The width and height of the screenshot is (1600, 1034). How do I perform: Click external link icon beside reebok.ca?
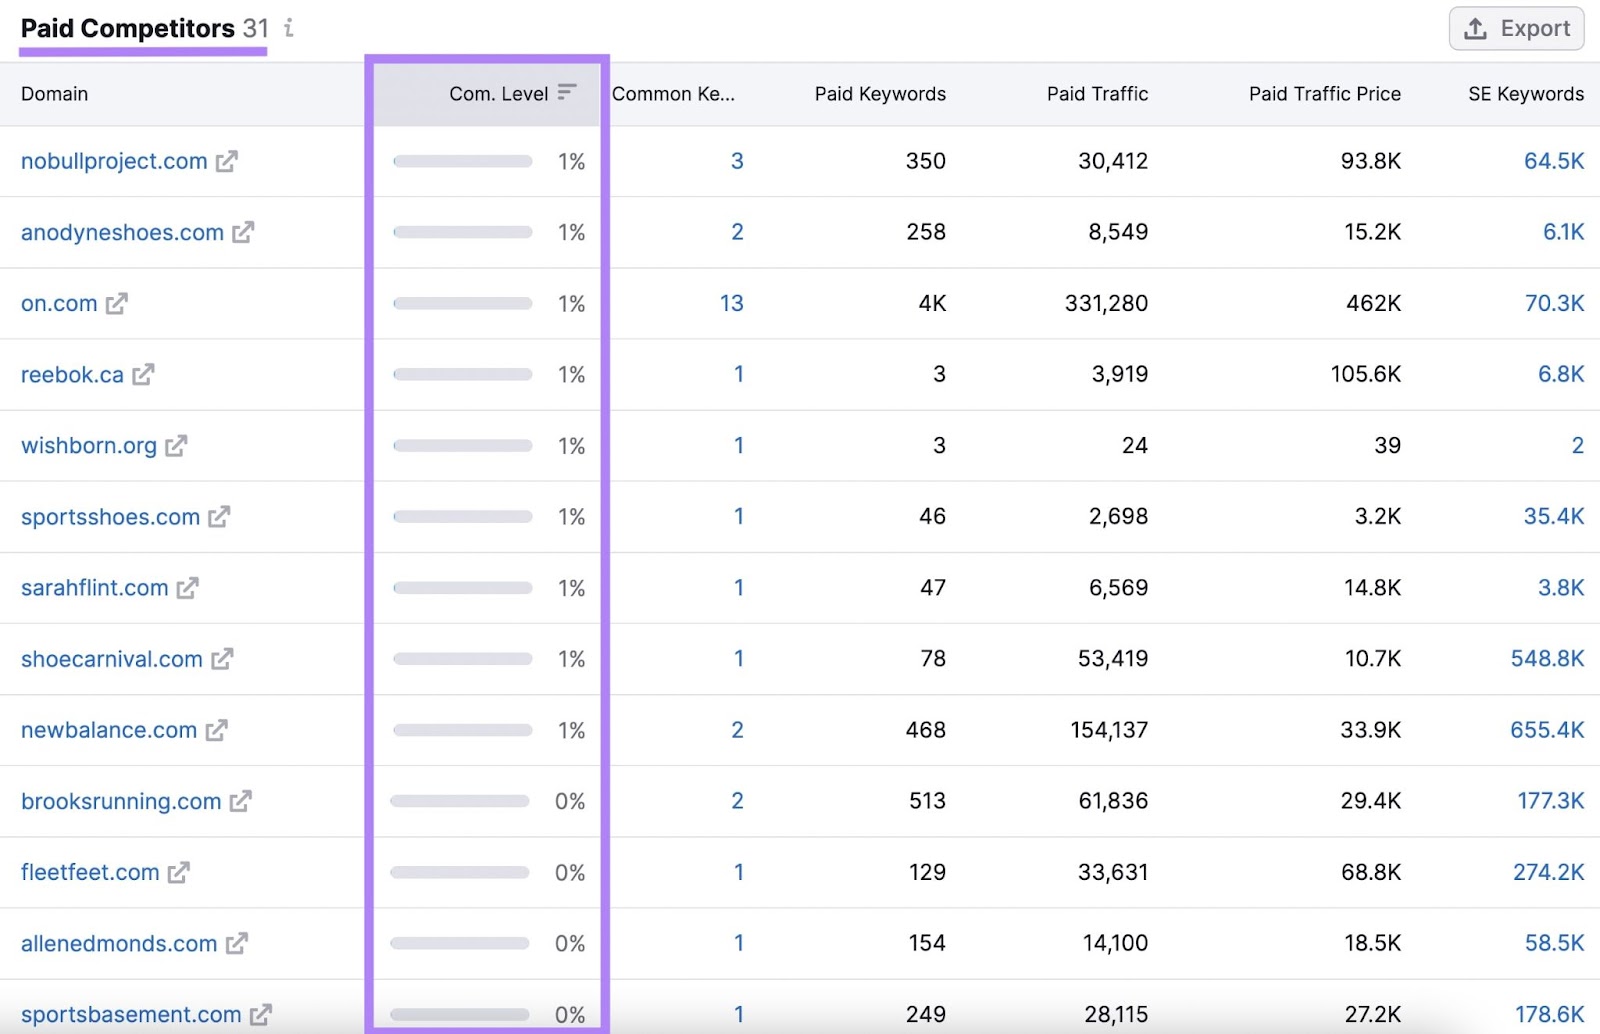click(145, 375)
